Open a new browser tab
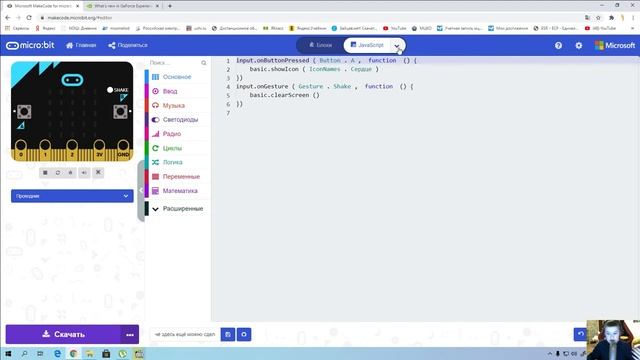Screen dimensions: 640x360 (170, 6)
